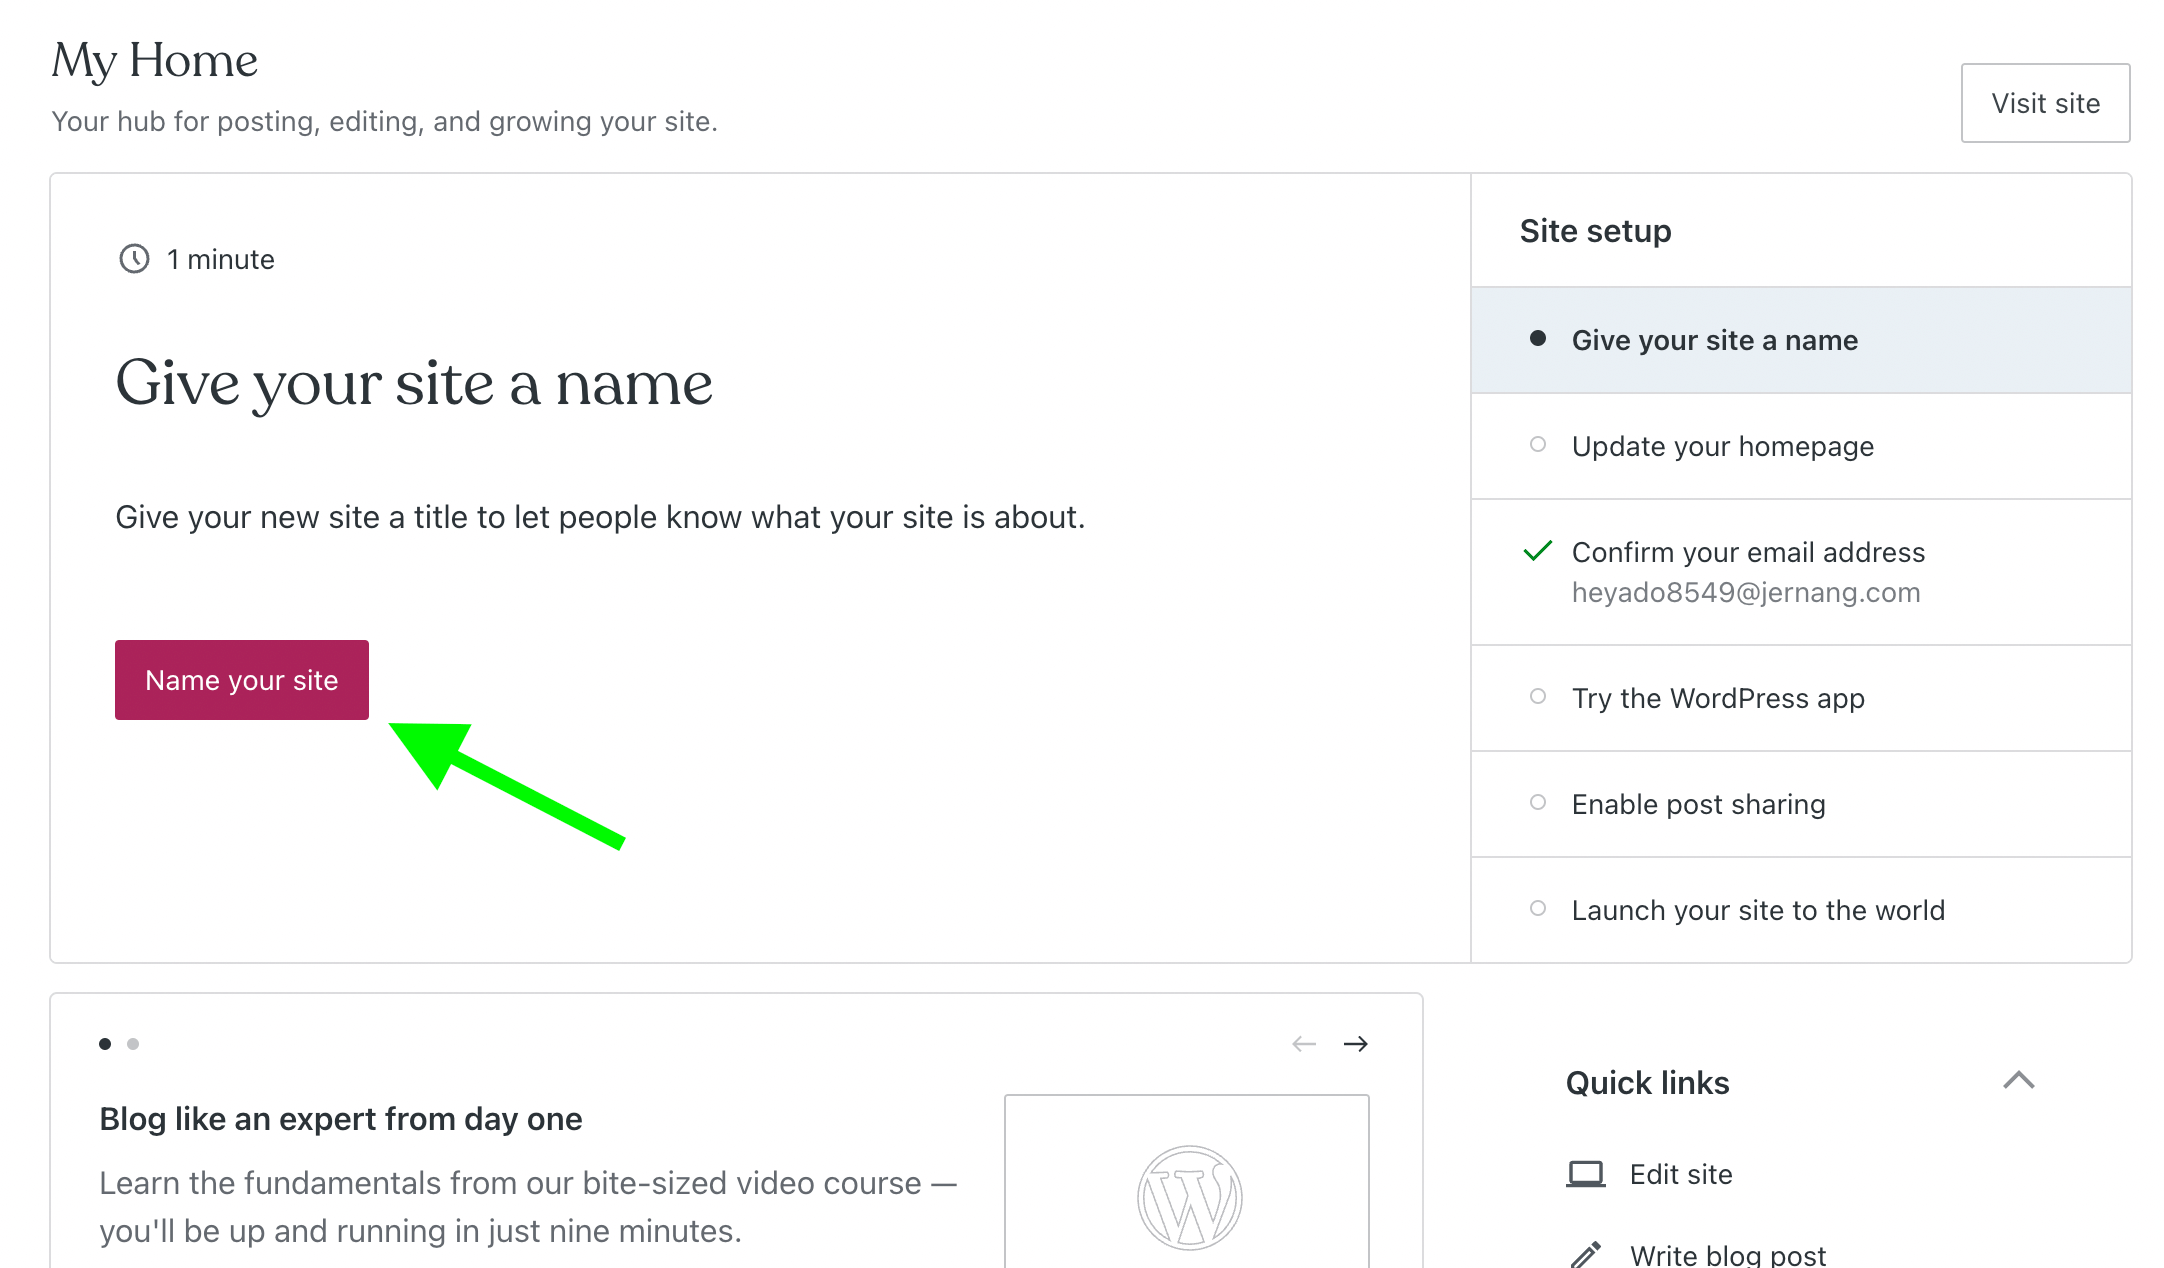Select the first carousel page dot

point(105,1044)
